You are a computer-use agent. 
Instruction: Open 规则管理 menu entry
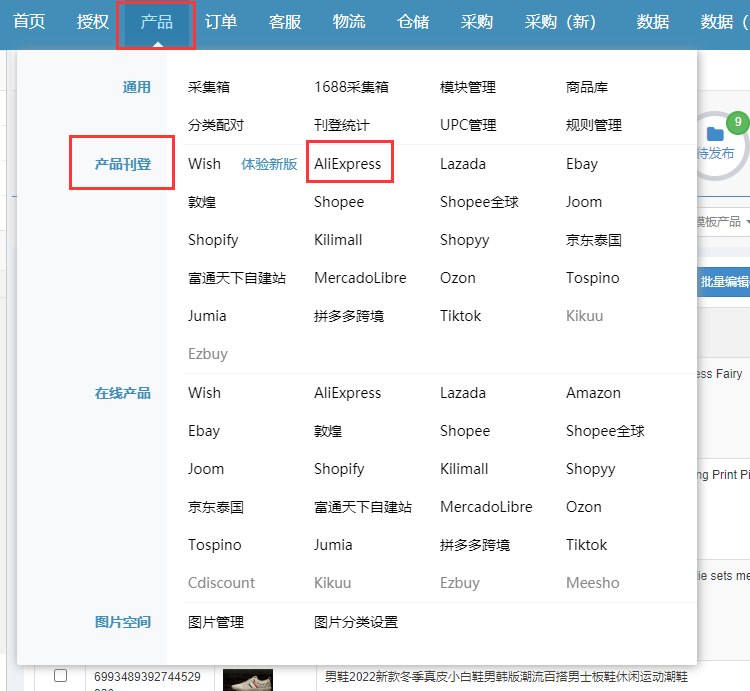pos(594,125)
